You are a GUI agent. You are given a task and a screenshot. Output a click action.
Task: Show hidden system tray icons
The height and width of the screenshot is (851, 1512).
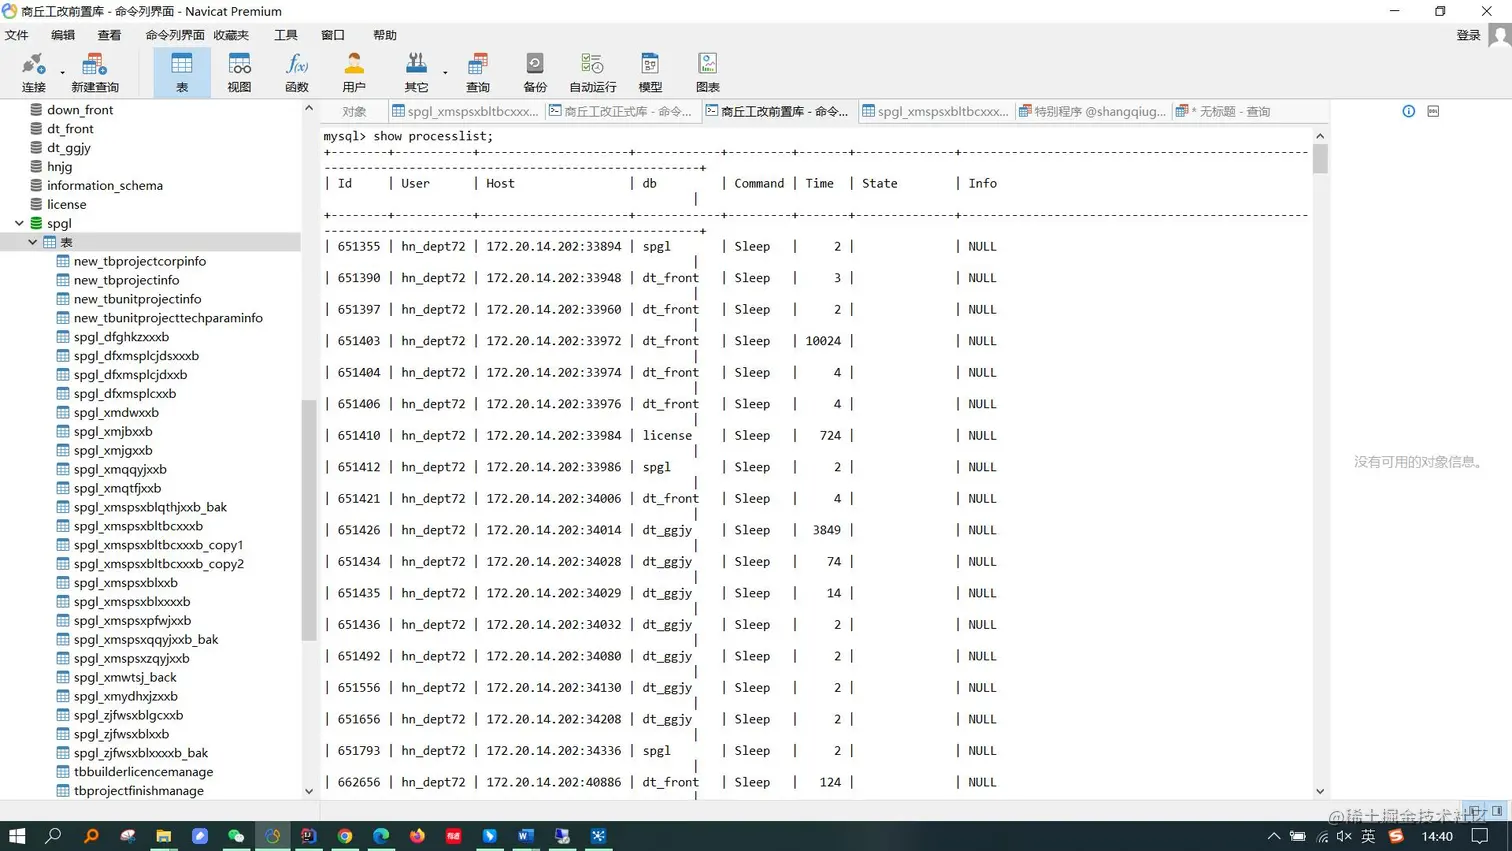tap(1273, 836)
